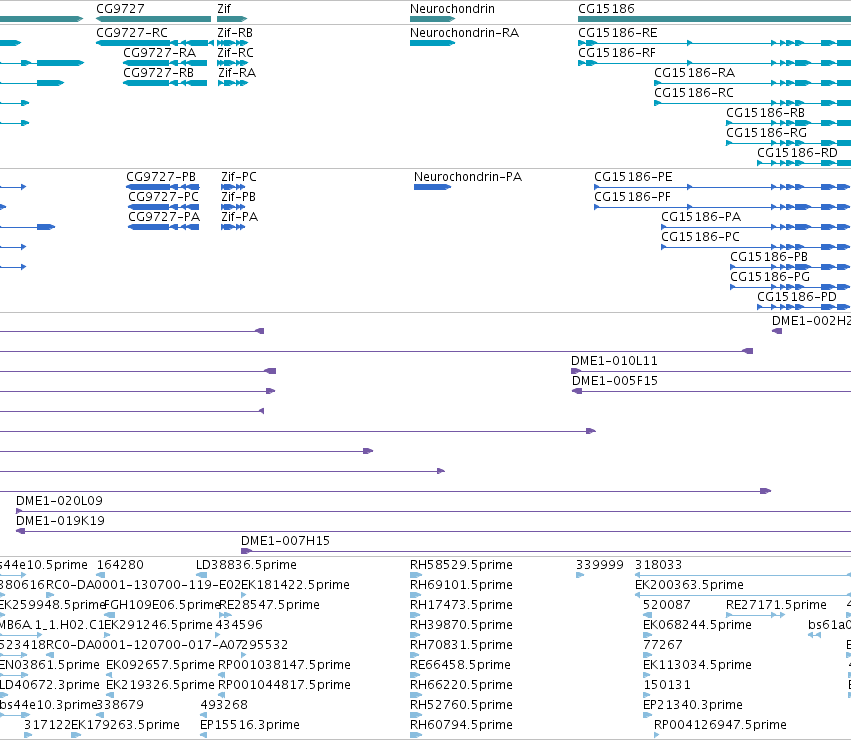Click the RH58529.5prime EST
The height and width of the screenshot is (740, 851).
point(461,565)
